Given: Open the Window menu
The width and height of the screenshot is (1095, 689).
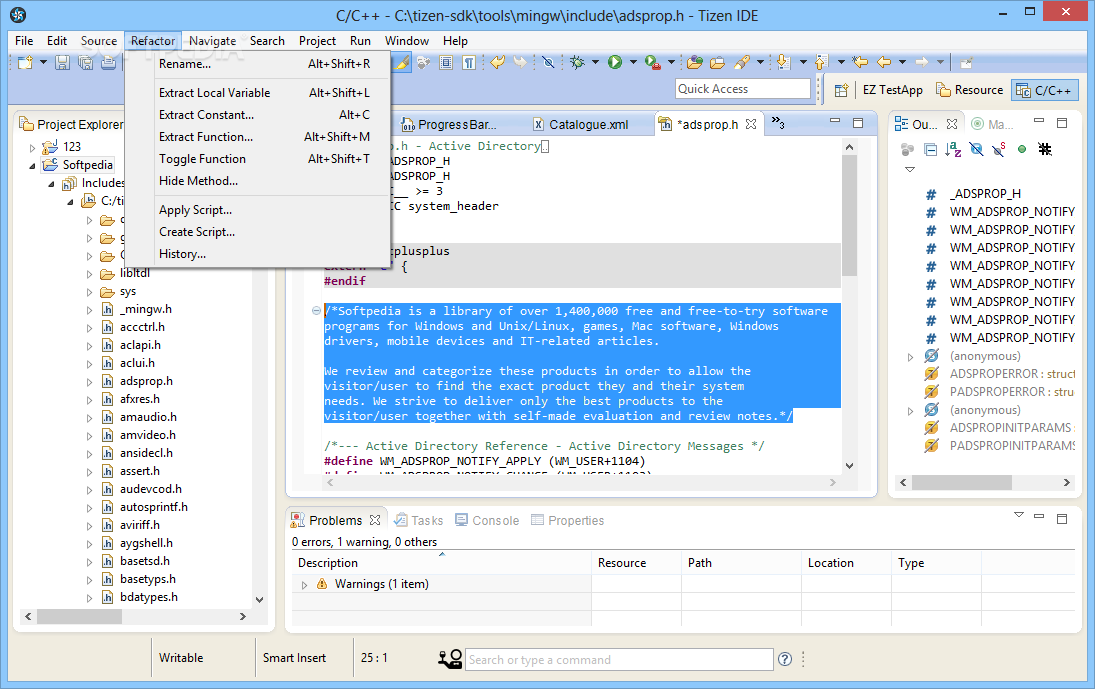Looking at the screenshot, I should point(406,40).
